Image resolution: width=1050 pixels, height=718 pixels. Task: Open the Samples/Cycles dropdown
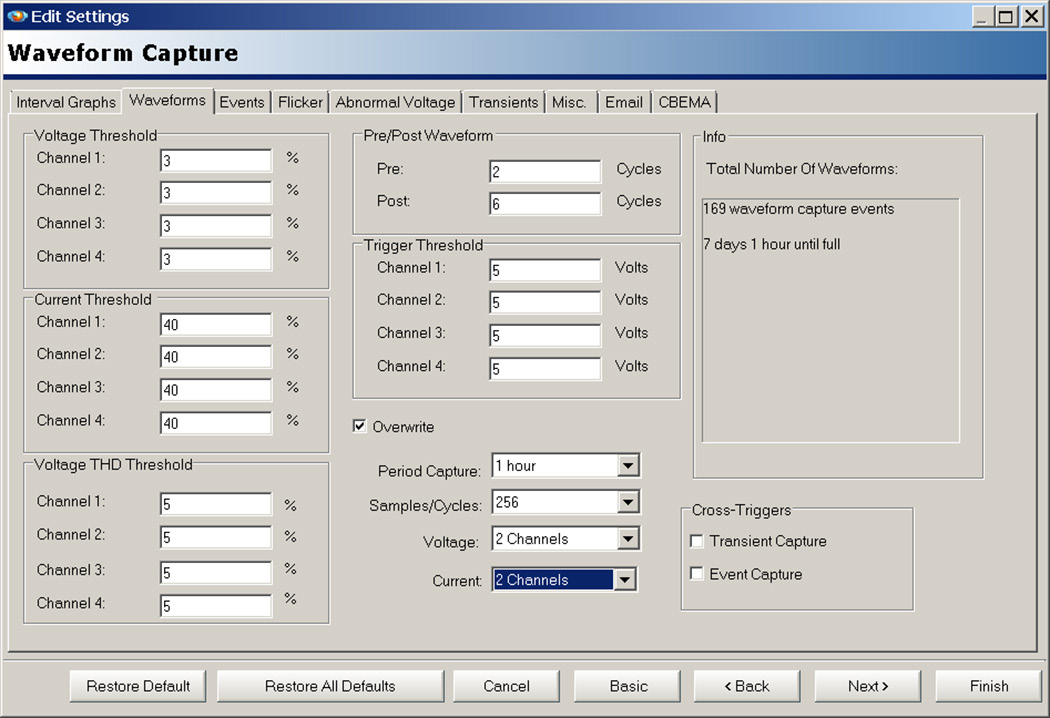click(629, 501)
